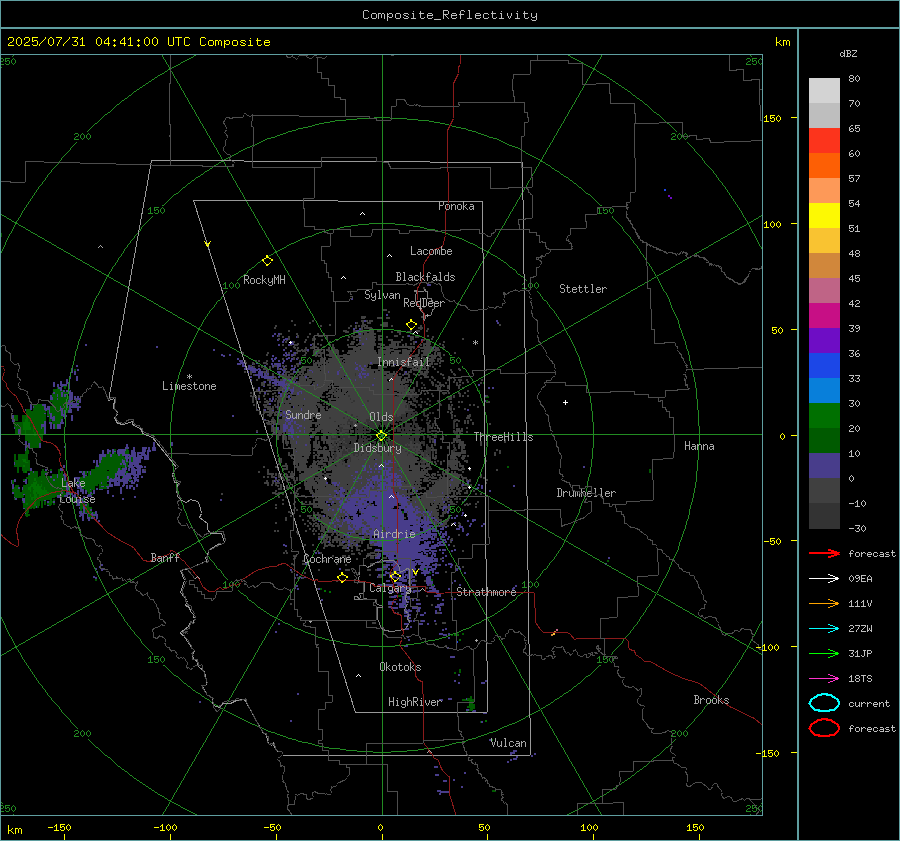Click the Strathmore label
Viewport: 900px width, 841px height.
pos(486,592)
